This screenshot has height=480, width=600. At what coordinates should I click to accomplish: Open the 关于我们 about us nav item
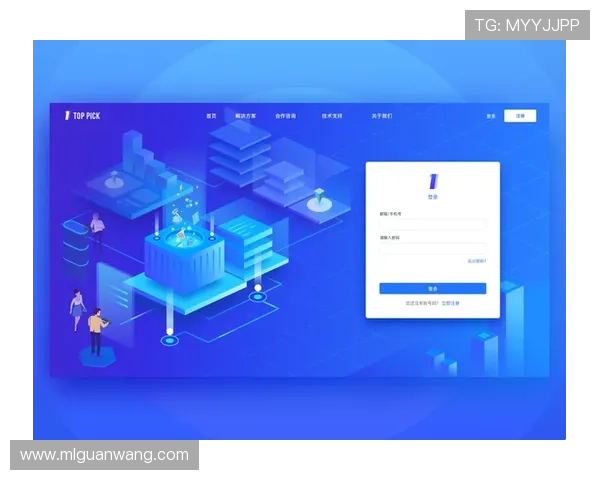click(x=382, y=116)
